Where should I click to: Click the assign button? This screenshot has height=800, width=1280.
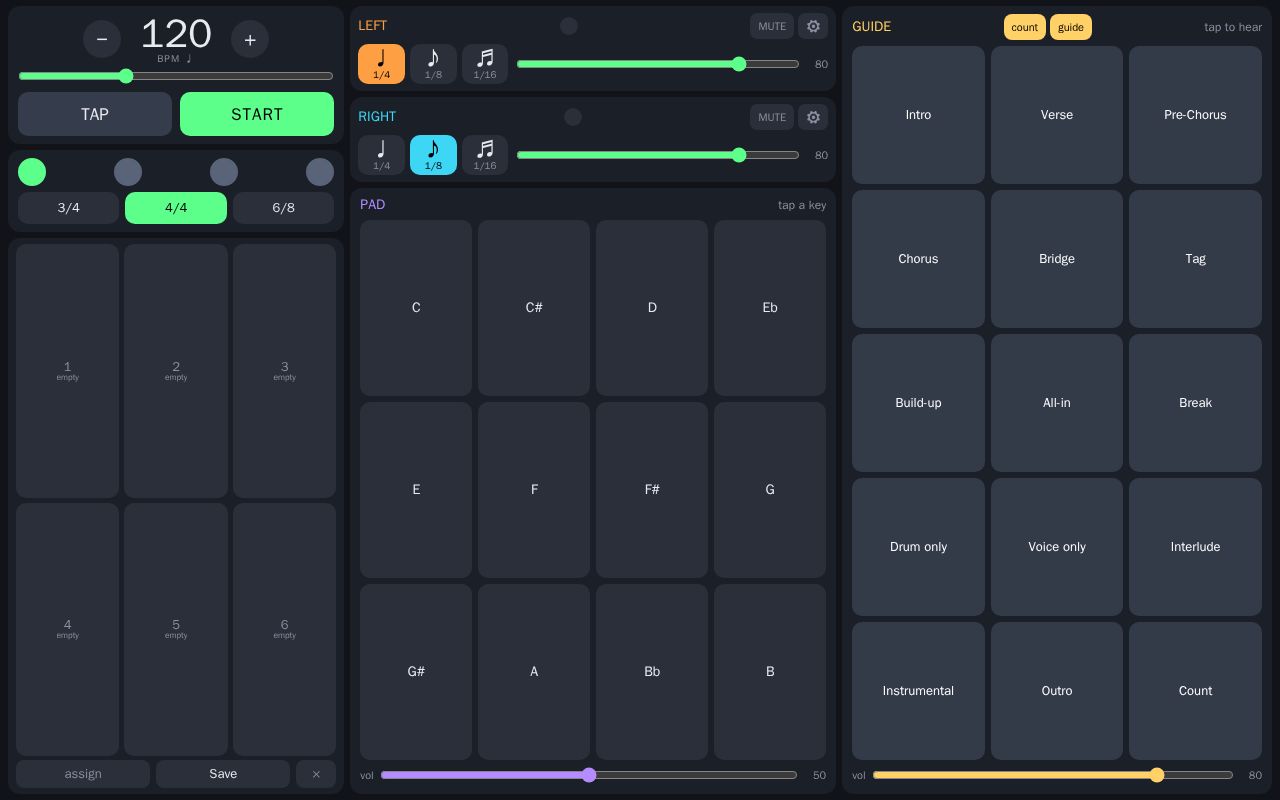click(83, 774)
